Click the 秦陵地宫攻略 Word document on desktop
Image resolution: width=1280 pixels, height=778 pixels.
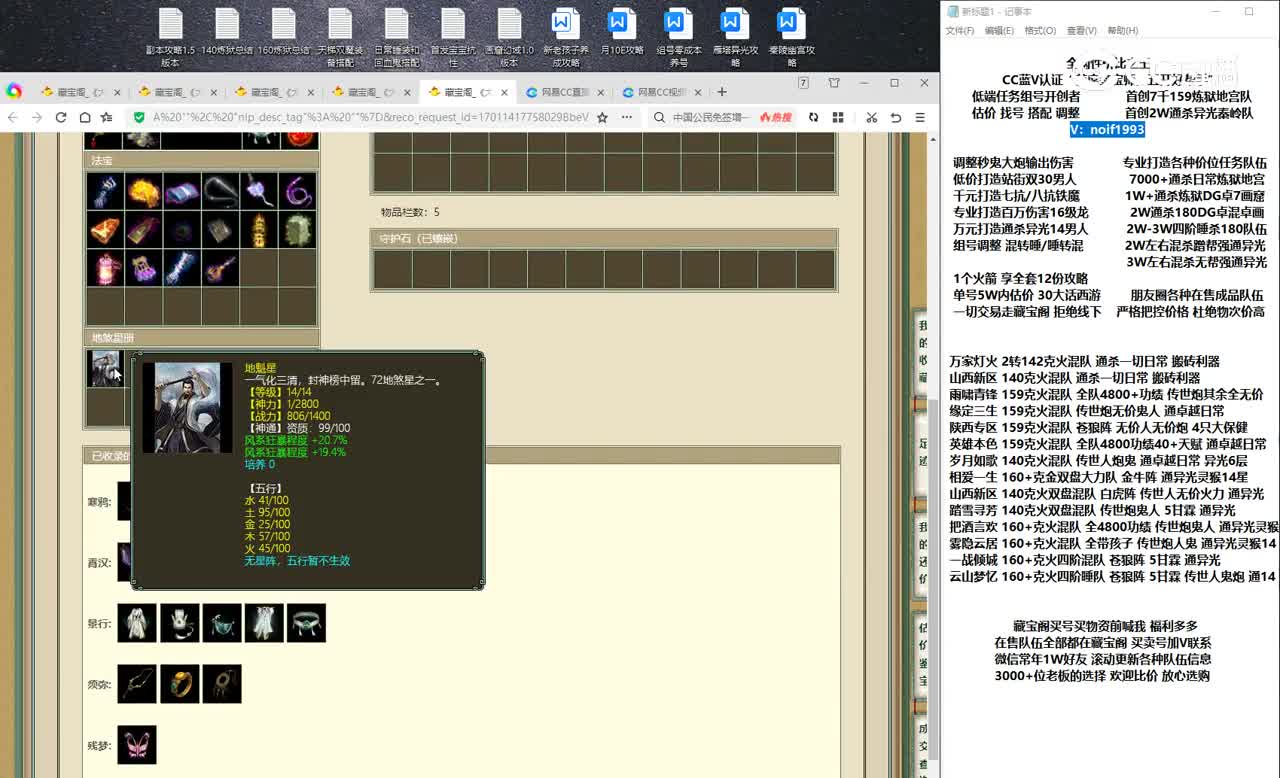coord(791,37)
